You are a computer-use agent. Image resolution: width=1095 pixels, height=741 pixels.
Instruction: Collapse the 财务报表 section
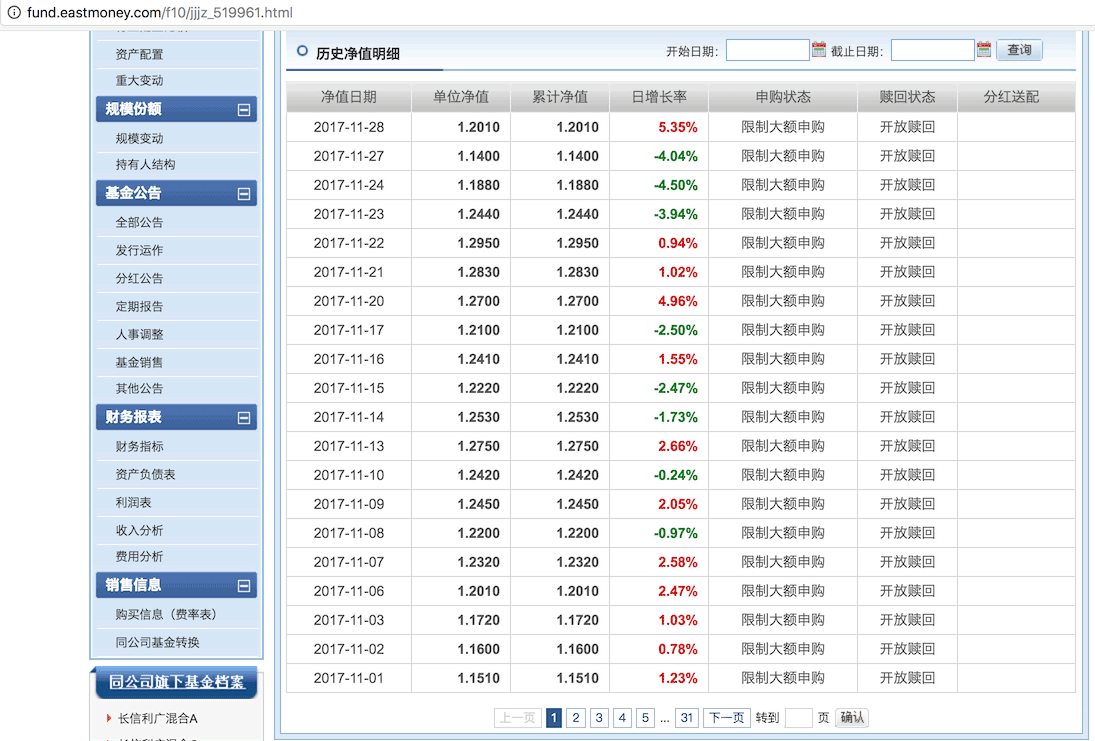pos(244,418)
